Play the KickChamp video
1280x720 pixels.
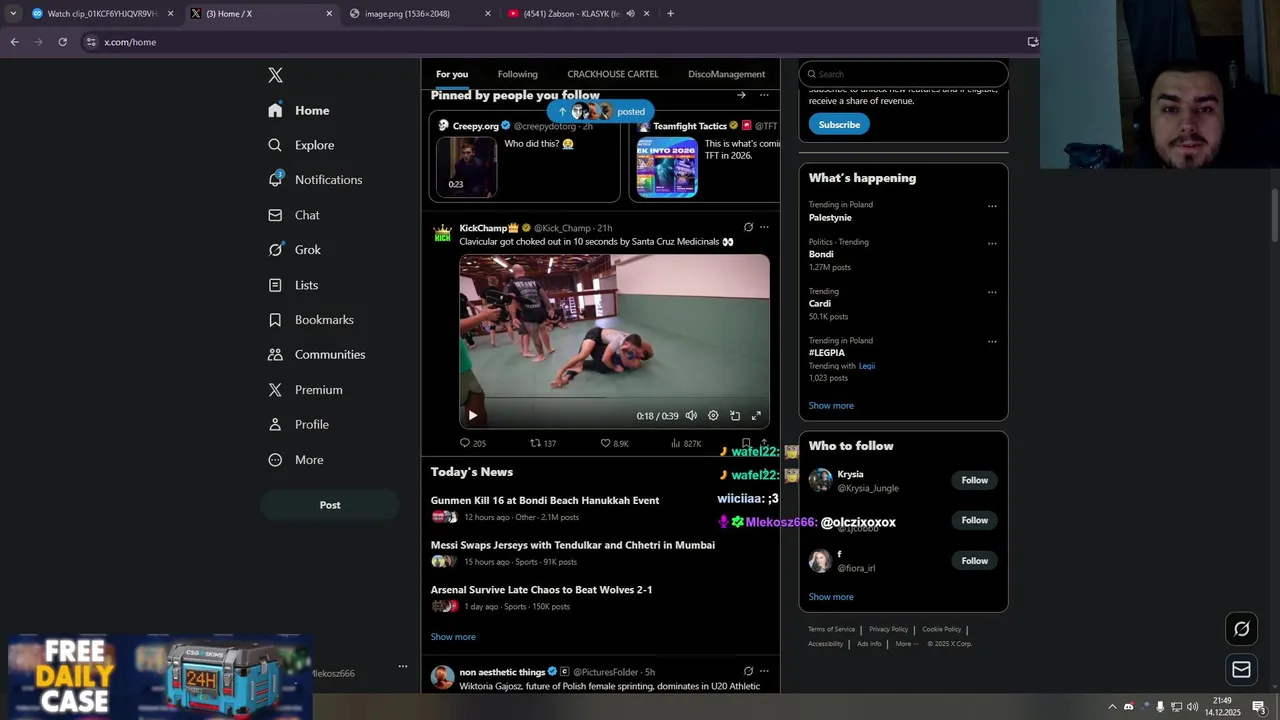(473, 416)
